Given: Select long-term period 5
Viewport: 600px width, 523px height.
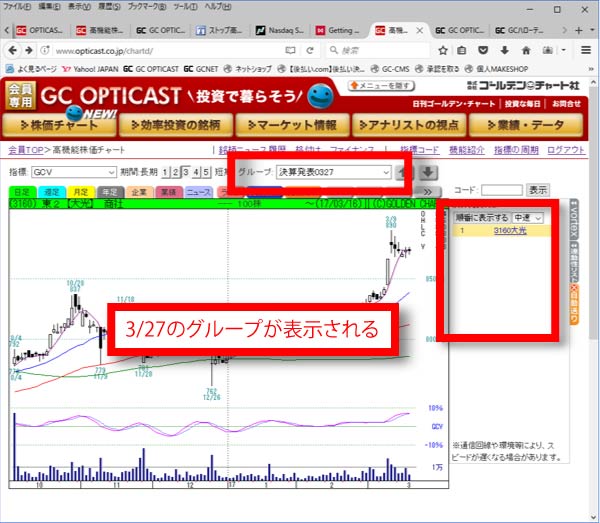Looking at the screenshot, I should pyautogui.click(x=206, y=172).
